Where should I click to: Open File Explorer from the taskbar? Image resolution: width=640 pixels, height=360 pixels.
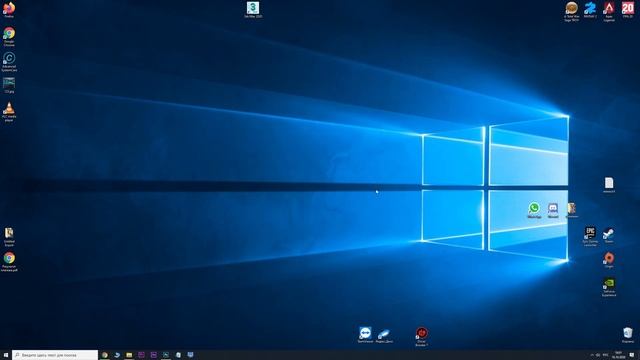(129, 355)
